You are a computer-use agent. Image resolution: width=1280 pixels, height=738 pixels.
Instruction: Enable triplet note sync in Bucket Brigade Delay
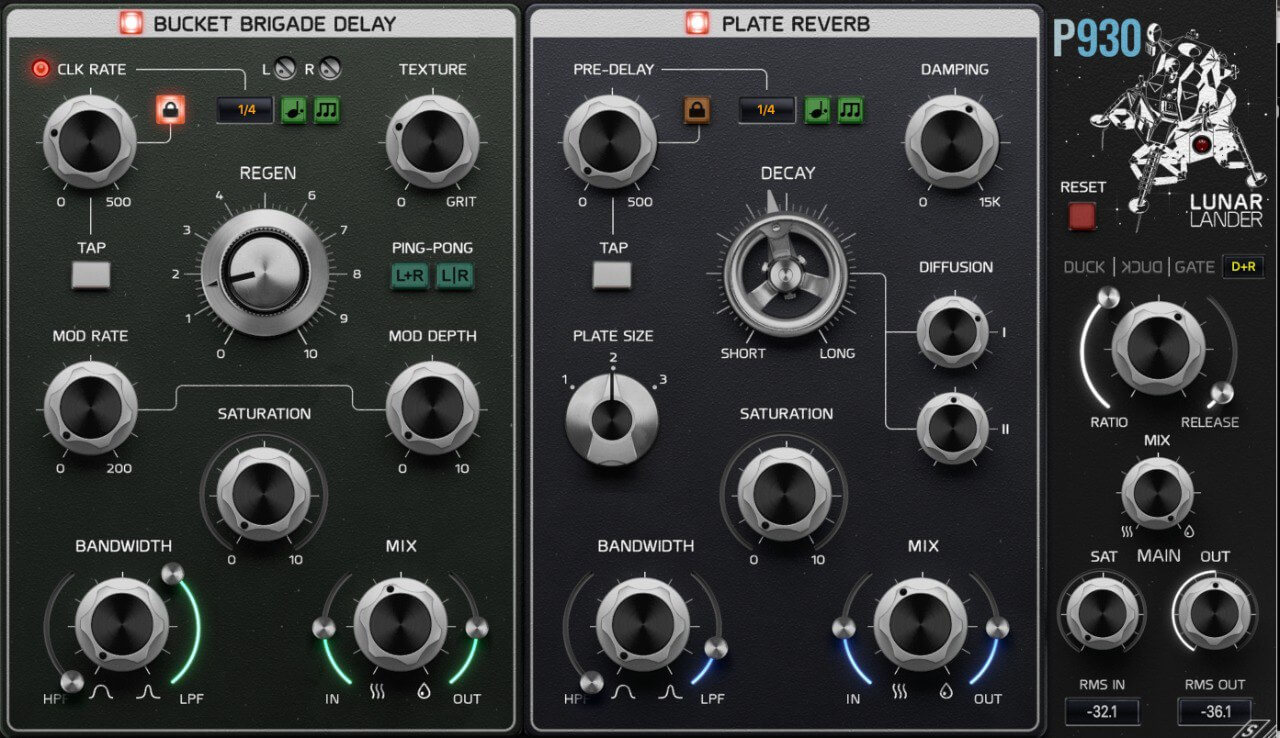(x=325, y=110)
